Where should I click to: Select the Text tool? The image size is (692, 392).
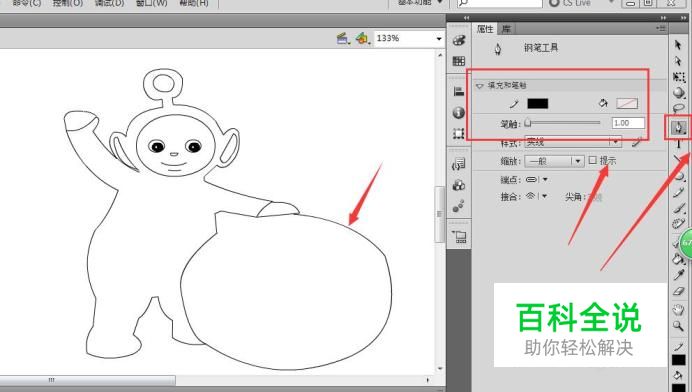[679, 143]
